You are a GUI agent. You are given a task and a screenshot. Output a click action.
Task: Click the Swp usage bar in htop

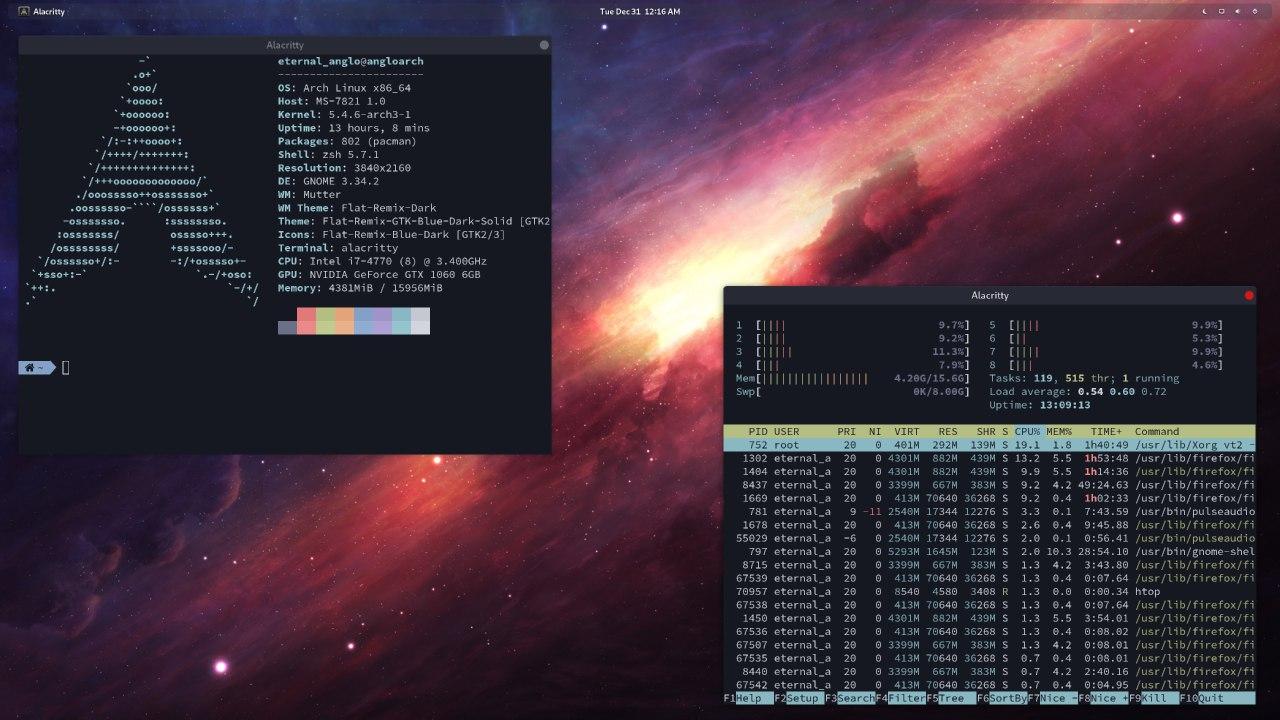(853, 391)
